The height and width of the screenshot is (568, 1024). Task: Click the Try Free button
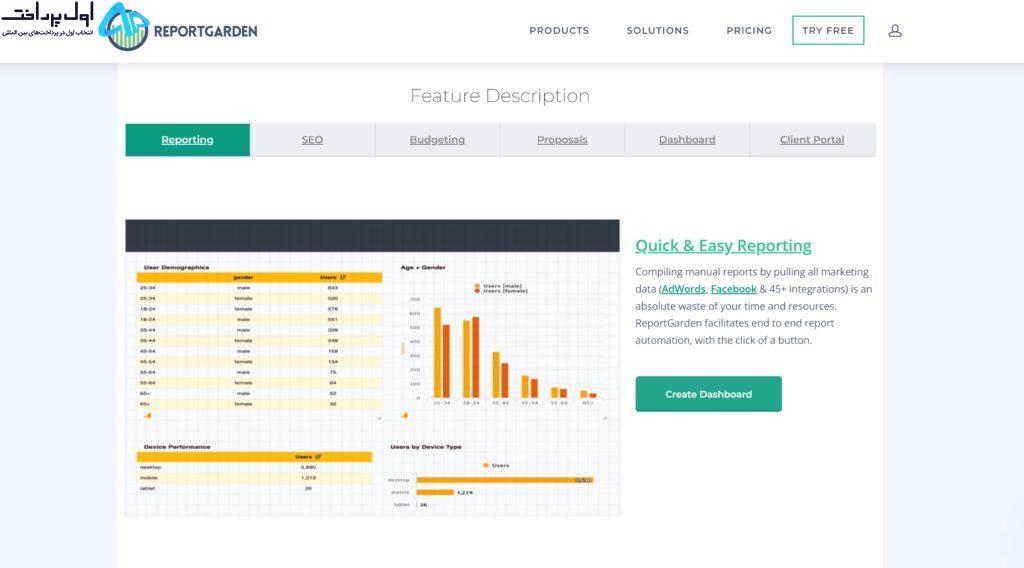pyautogui.click(x=828, y=30)
